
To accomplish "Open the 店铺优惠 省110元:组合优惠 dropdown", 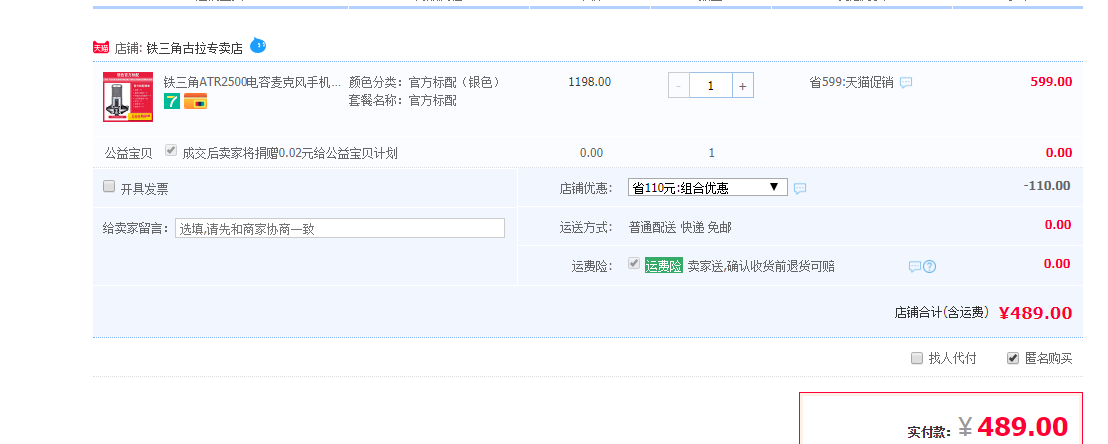I will (x=707, y=187).
